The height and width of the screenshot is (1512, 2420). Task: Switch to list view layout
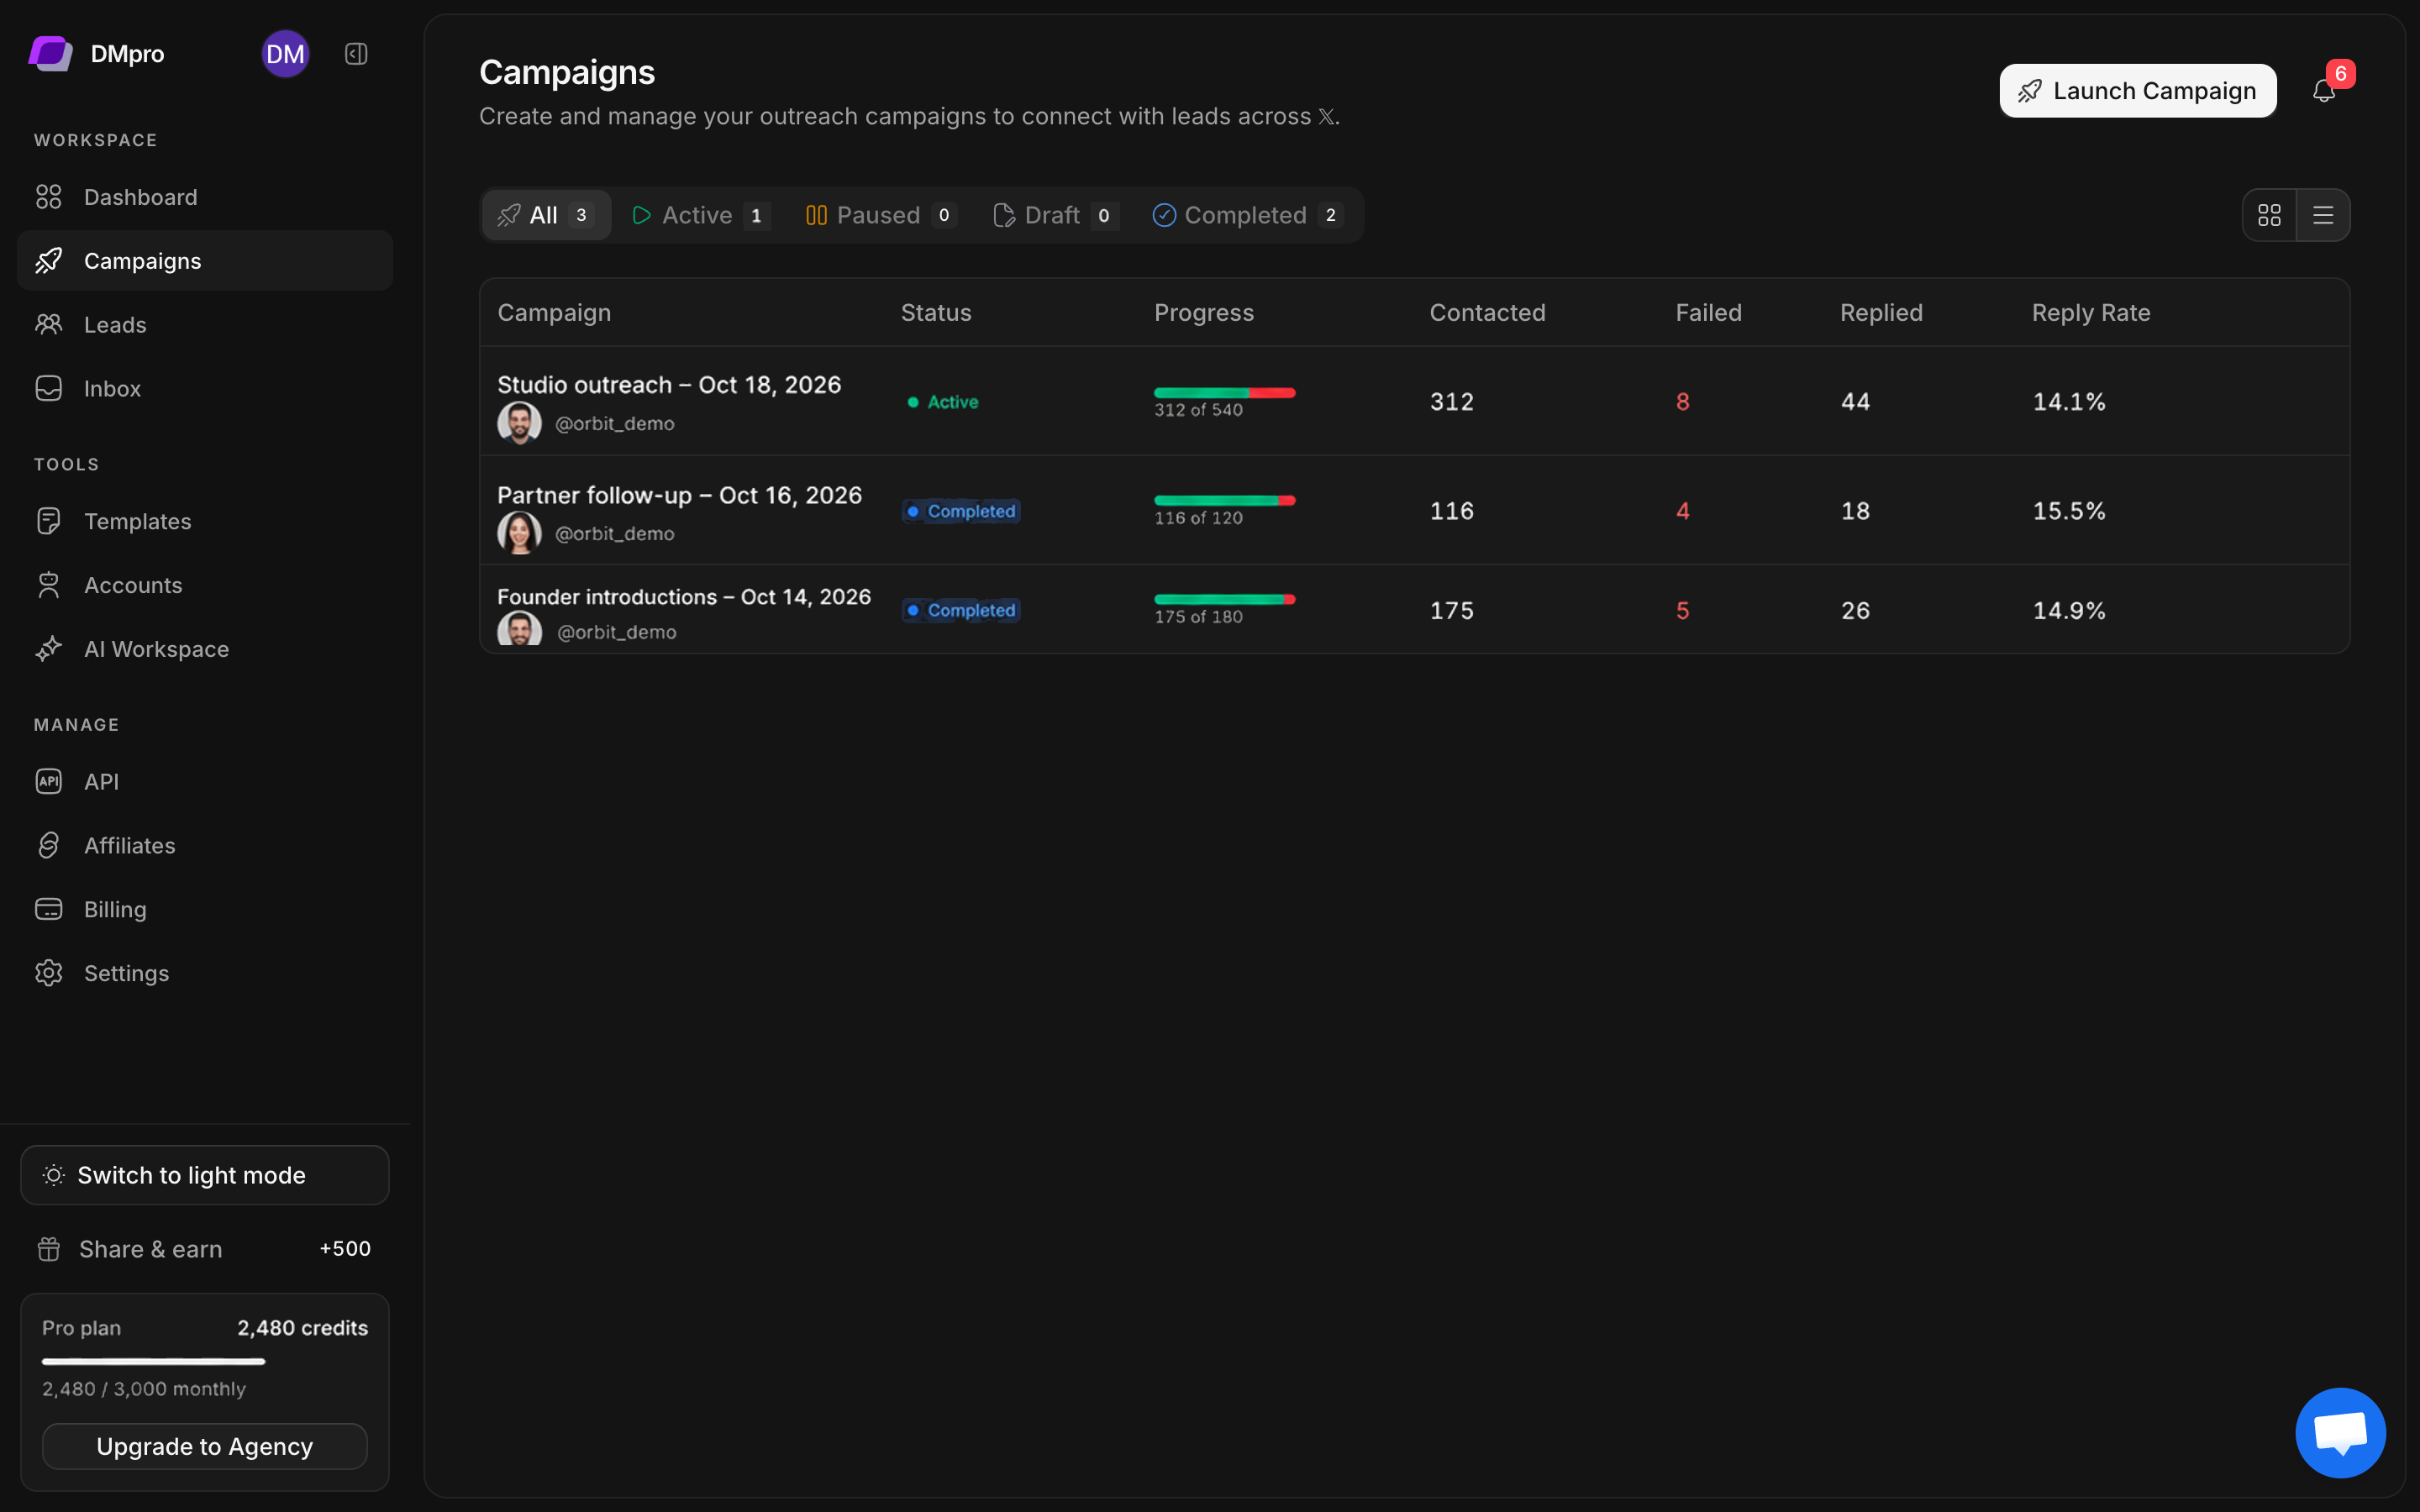coord(2323,215)
